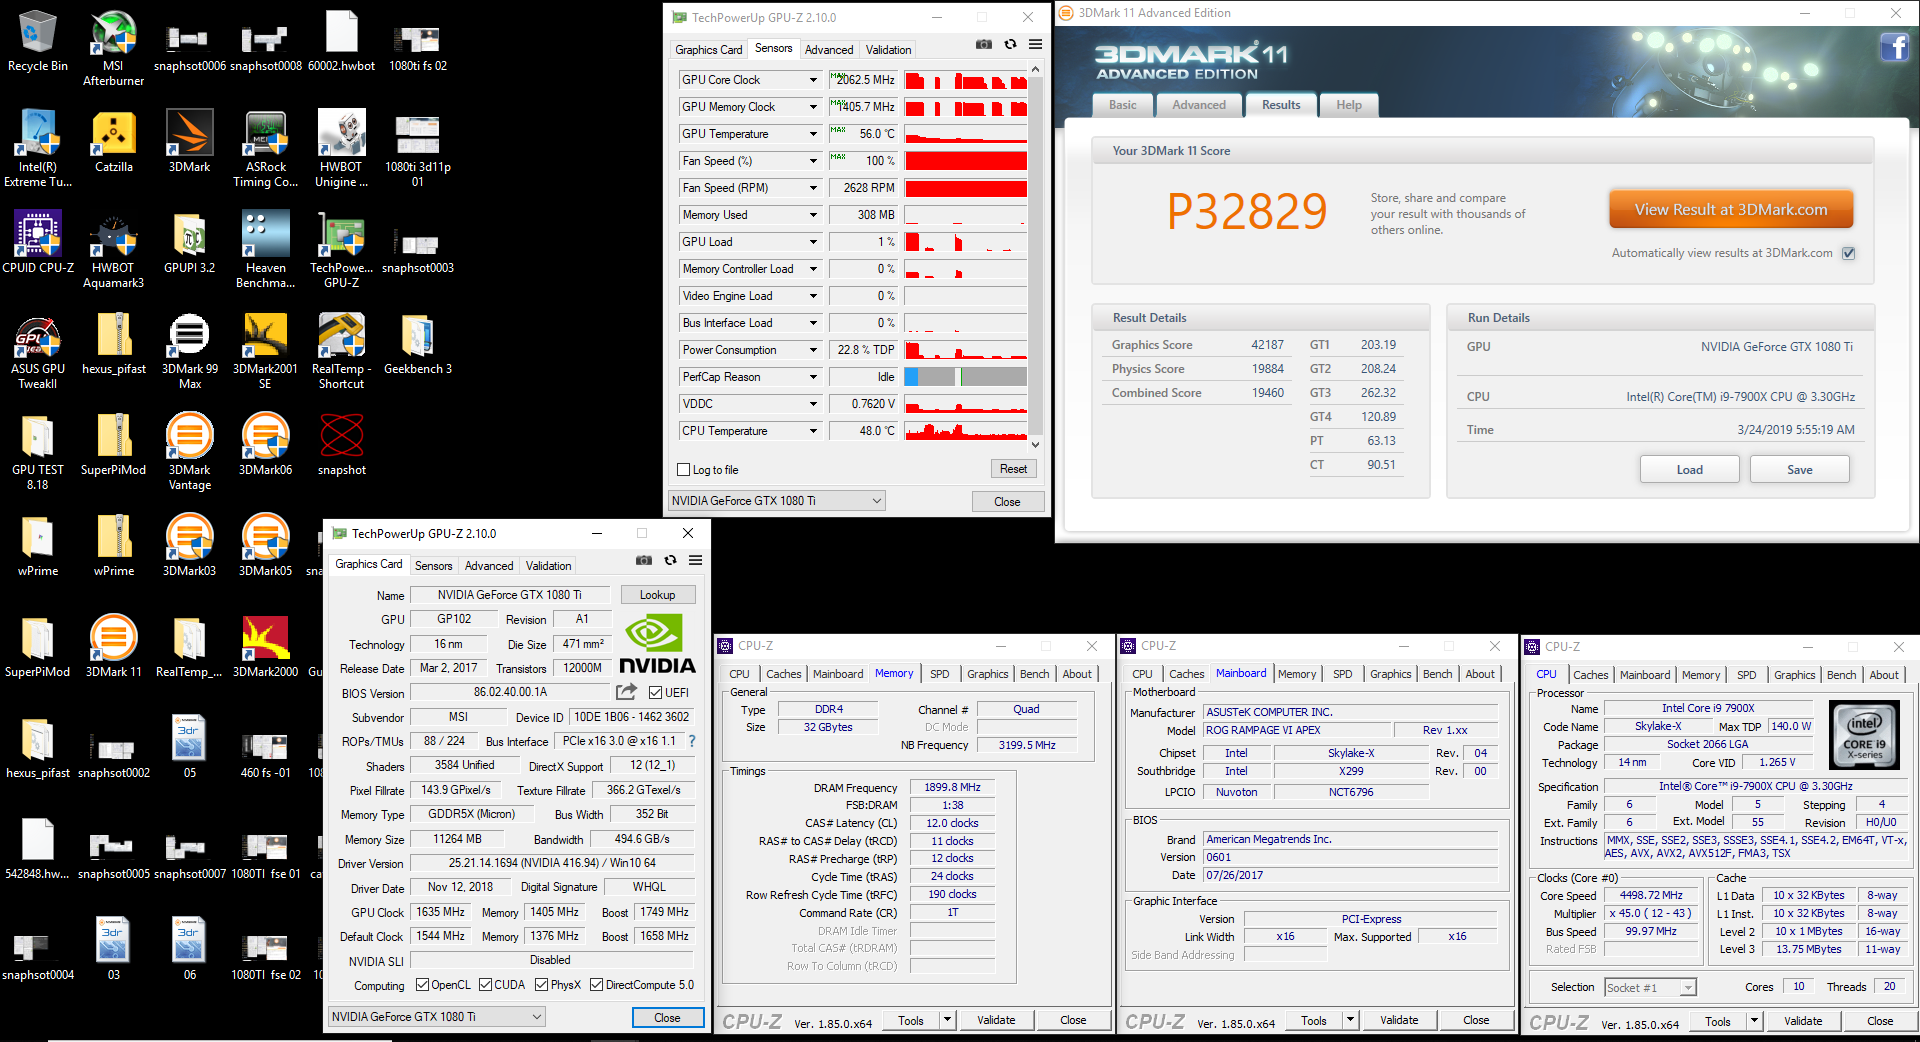Click Facebook icon in 3DMark 11
Viewport: 1920px width, 1042px height.
click(x=1895, y=47)
